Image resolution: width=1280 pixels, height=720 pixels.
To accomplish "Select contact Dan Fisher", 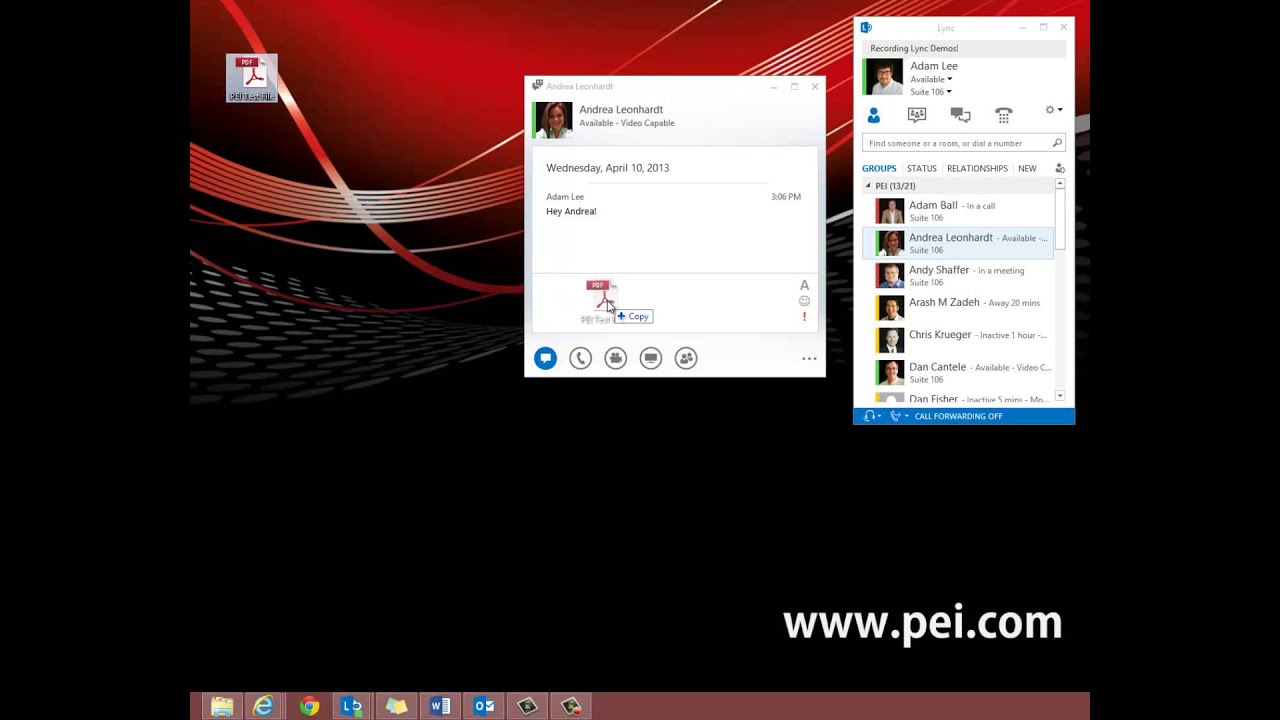I will coord(958,397).
